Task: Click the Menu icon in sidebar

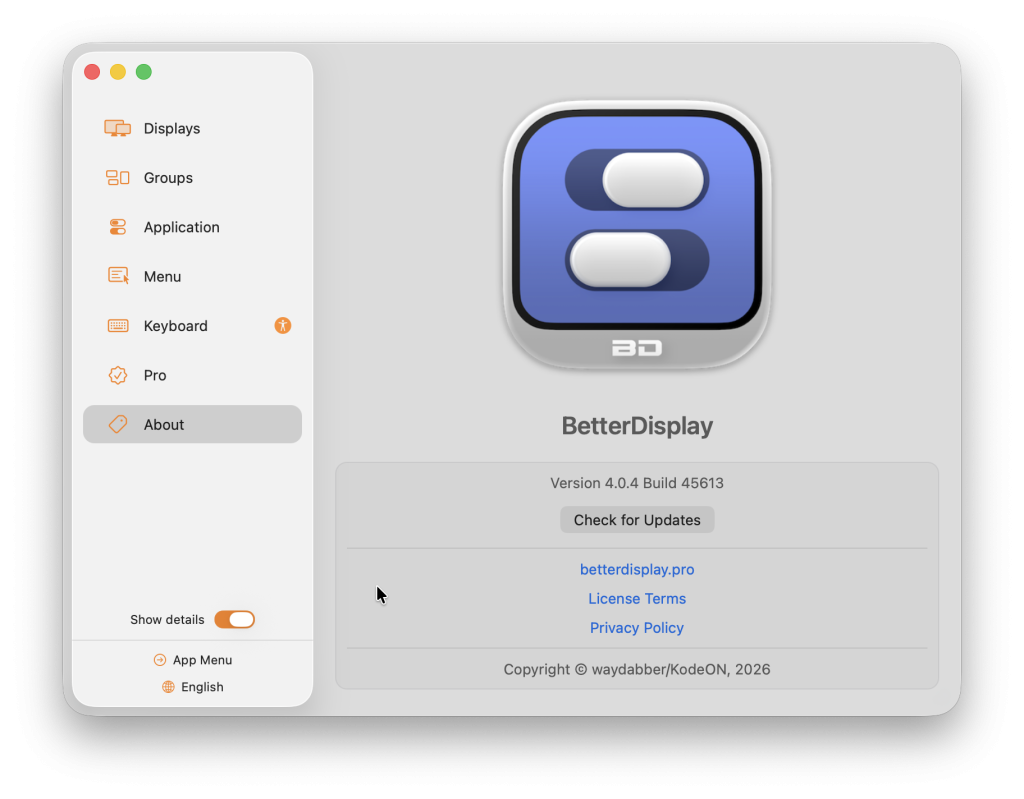Action: (x=118, y=276)
